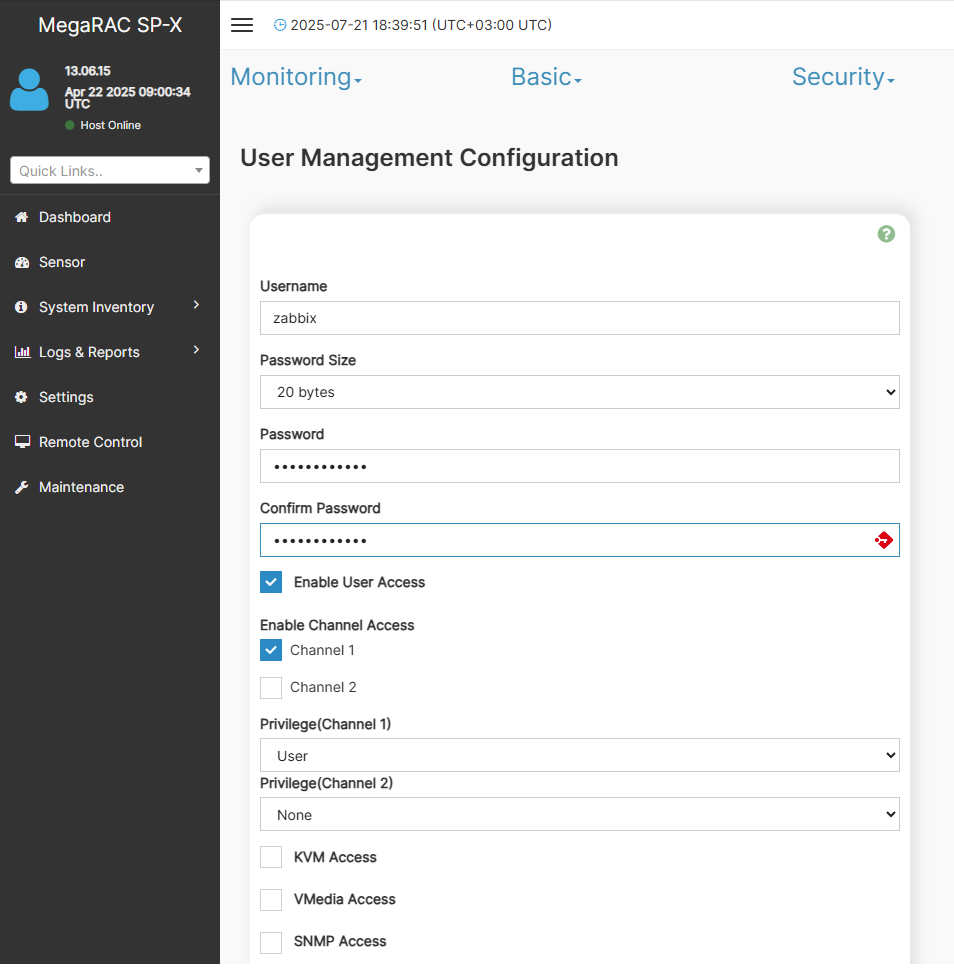Click the Settings gear icon

21,397
